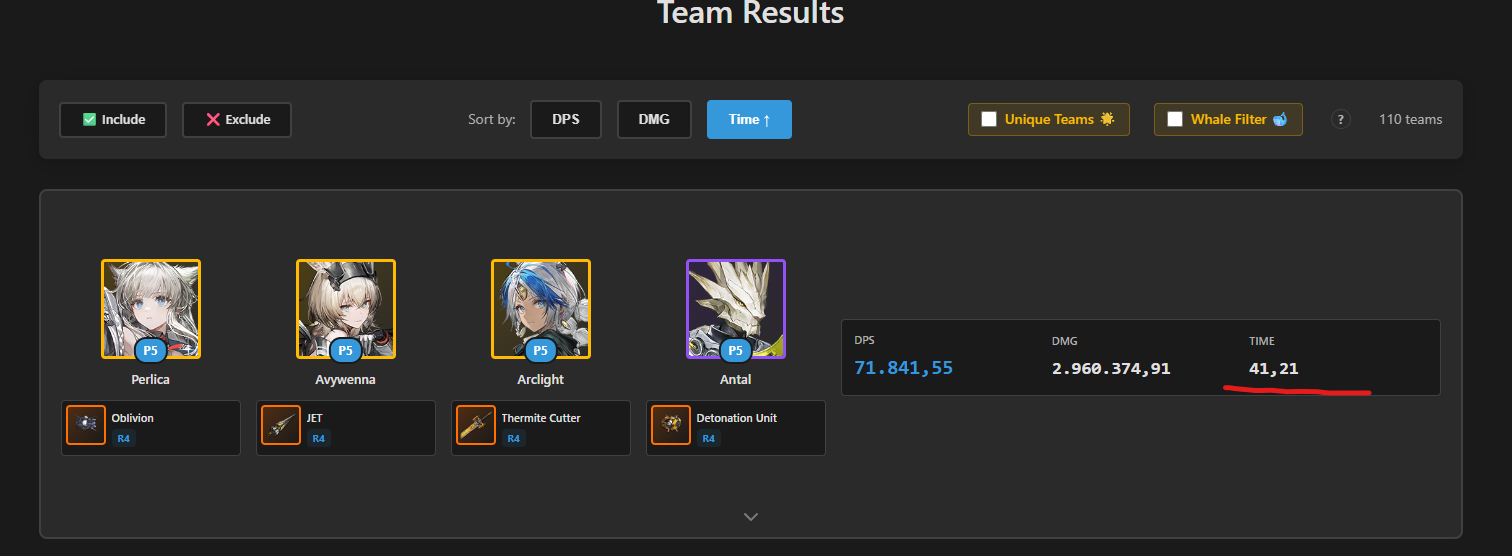
Task: Click Perlica's P5 badge
Action: coord(150,351)
